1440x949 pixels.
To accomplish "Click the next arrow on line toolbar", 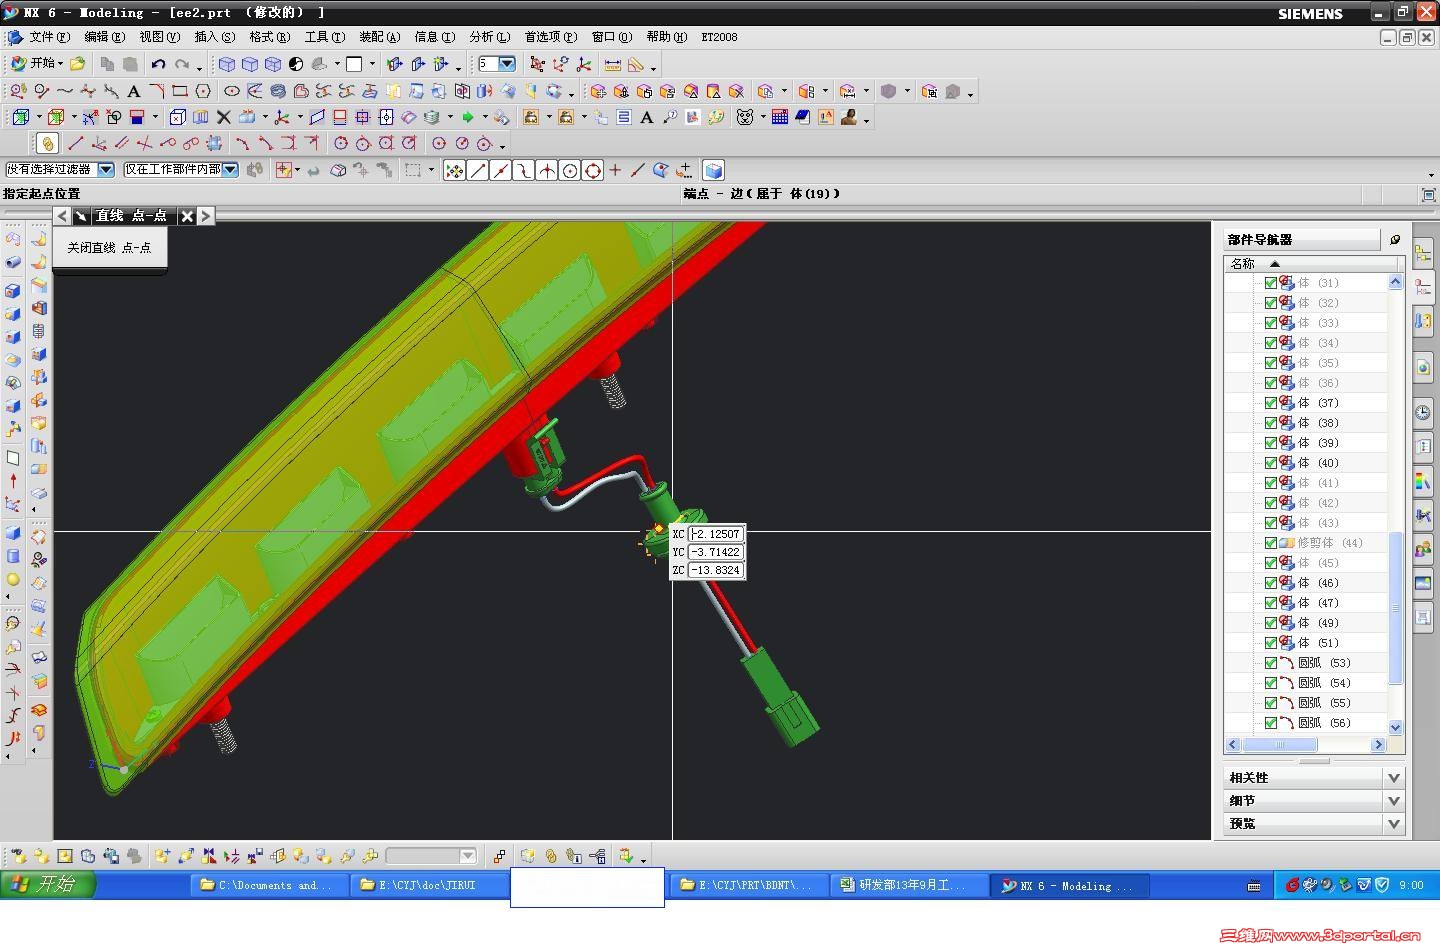I will [205, 215].
